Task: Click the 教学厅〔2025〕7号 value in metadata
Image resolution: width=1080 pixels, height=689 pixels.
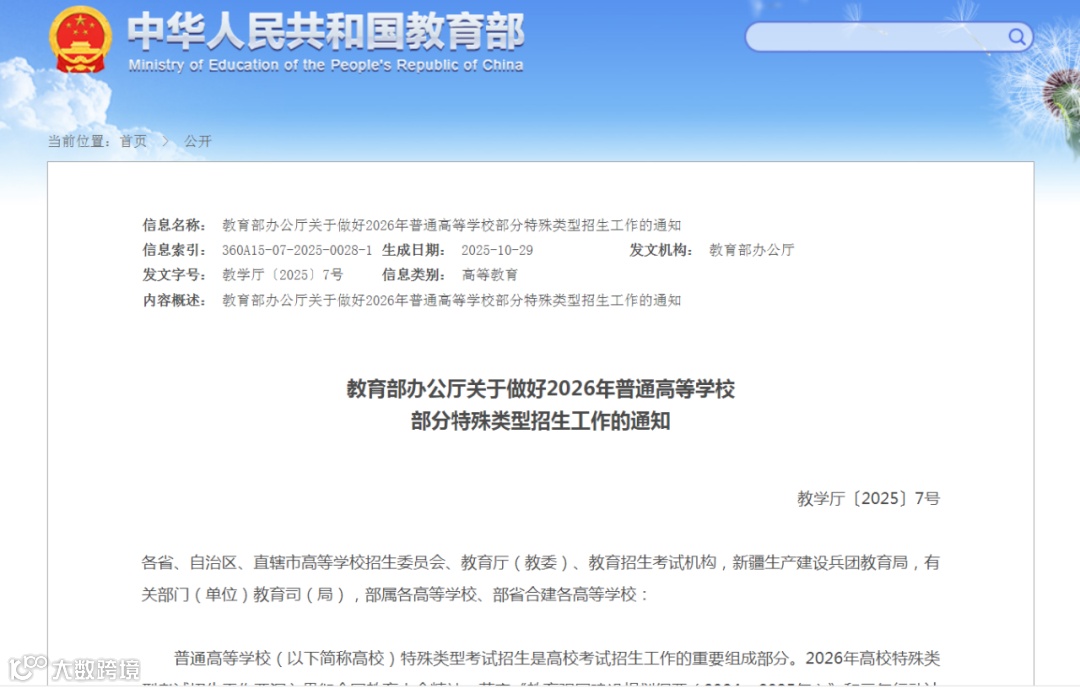Action: pos(282,275)
